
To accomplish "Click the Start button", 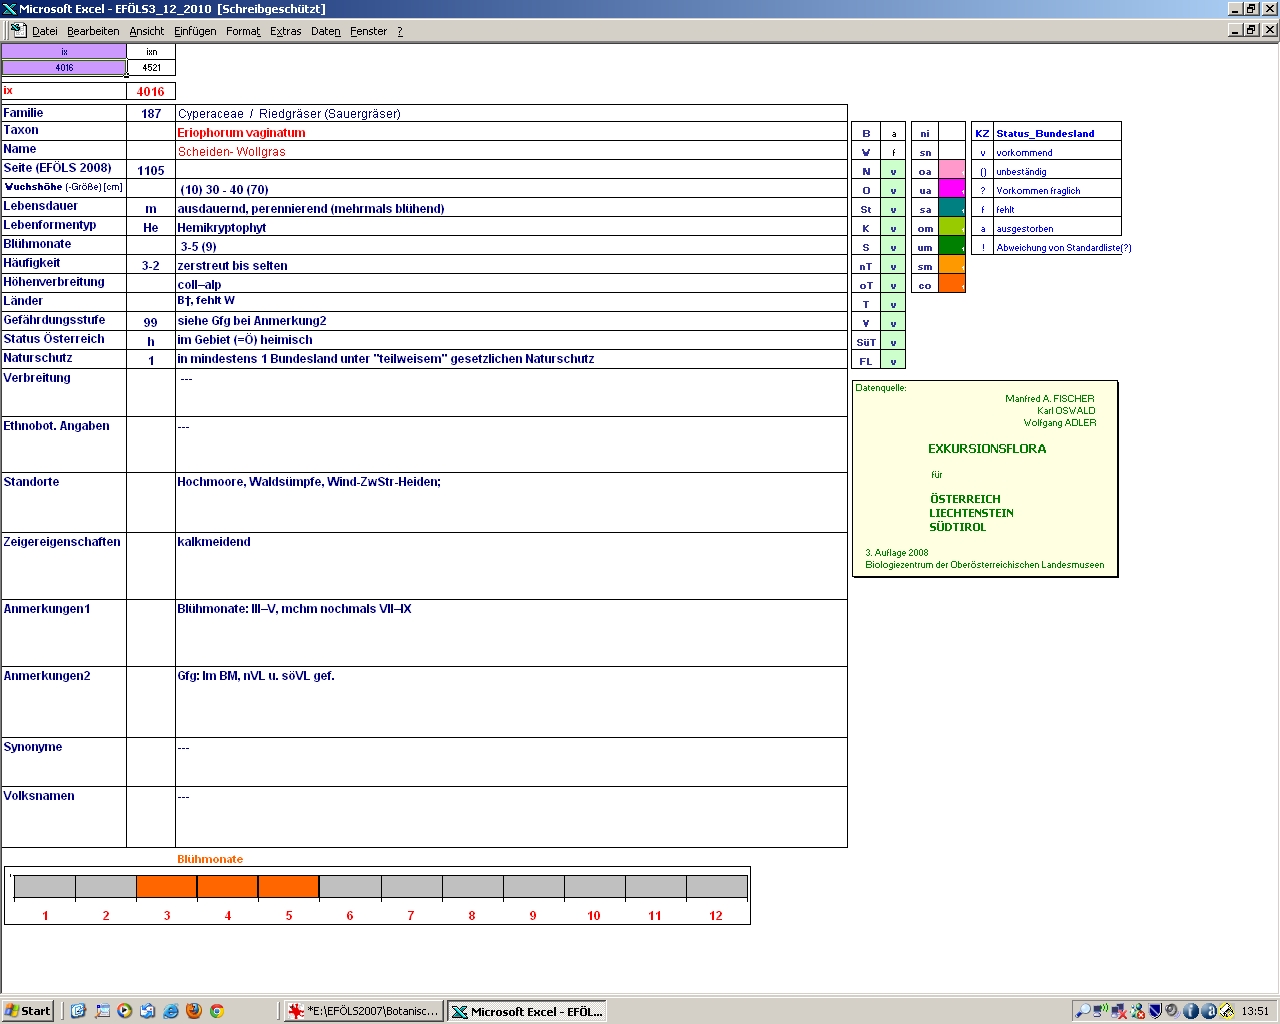I will click(x=27, y=1011).
